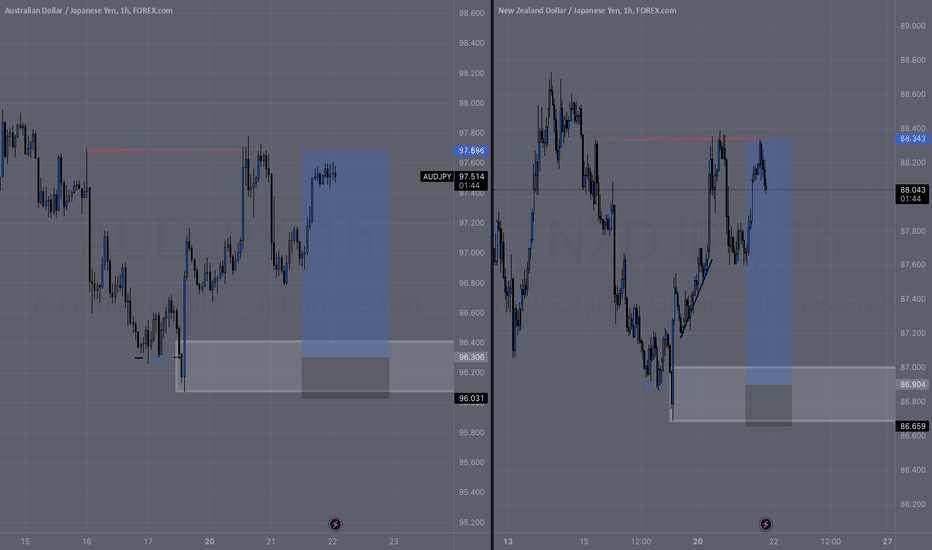Click the 89.000 level on NZDJPY price scale
Image resolution: width=932 pixels, height=550 pixels.
click(912, 26)
